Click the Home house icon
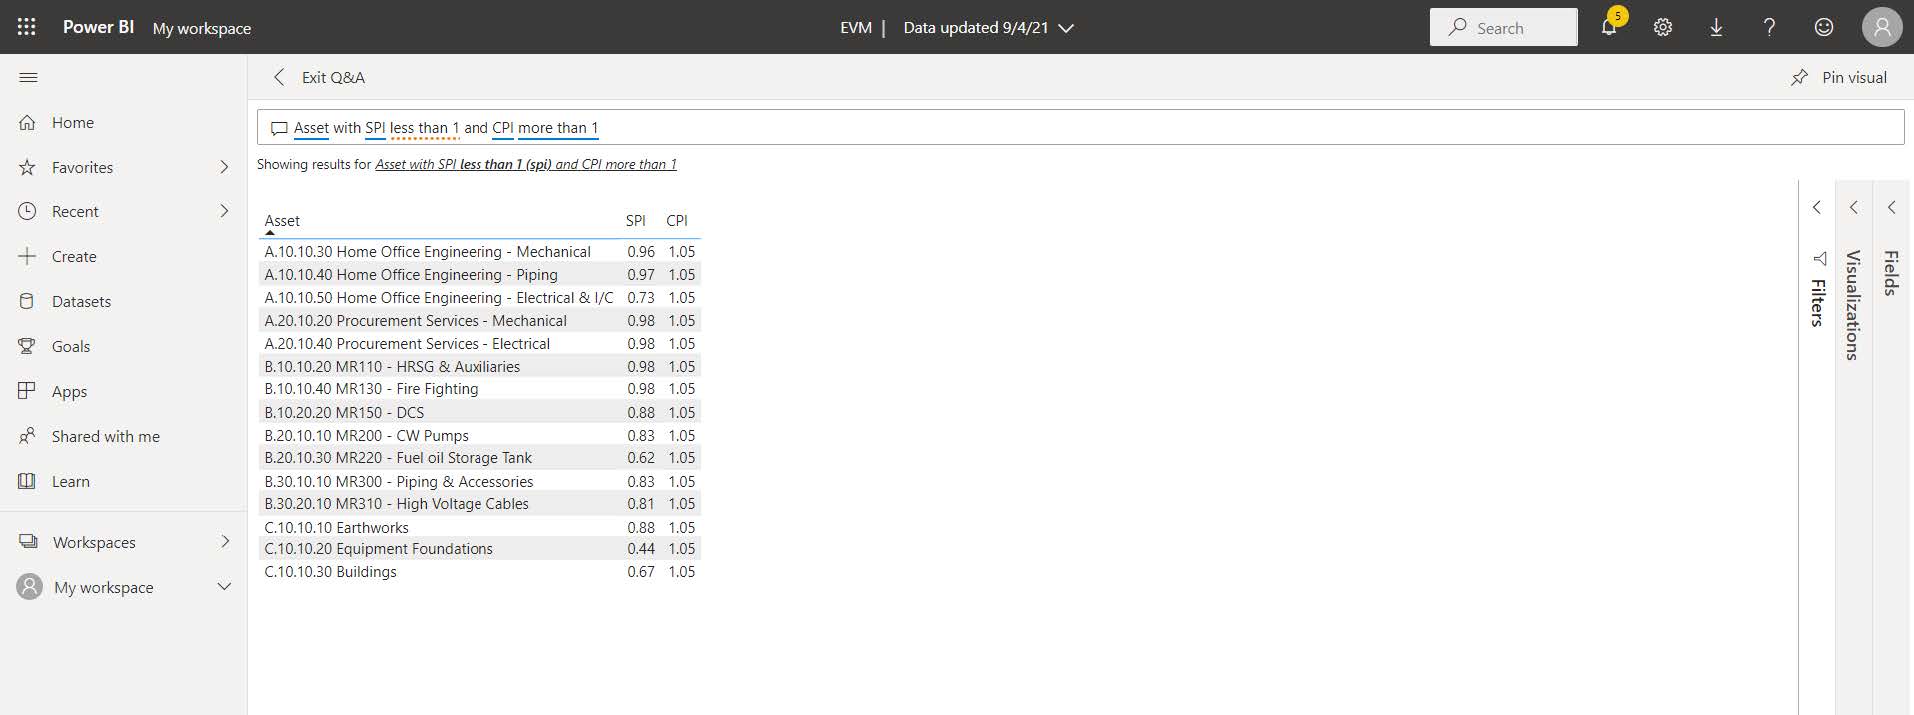This screenshot has height=715, width=1914. tap(27, 122)
